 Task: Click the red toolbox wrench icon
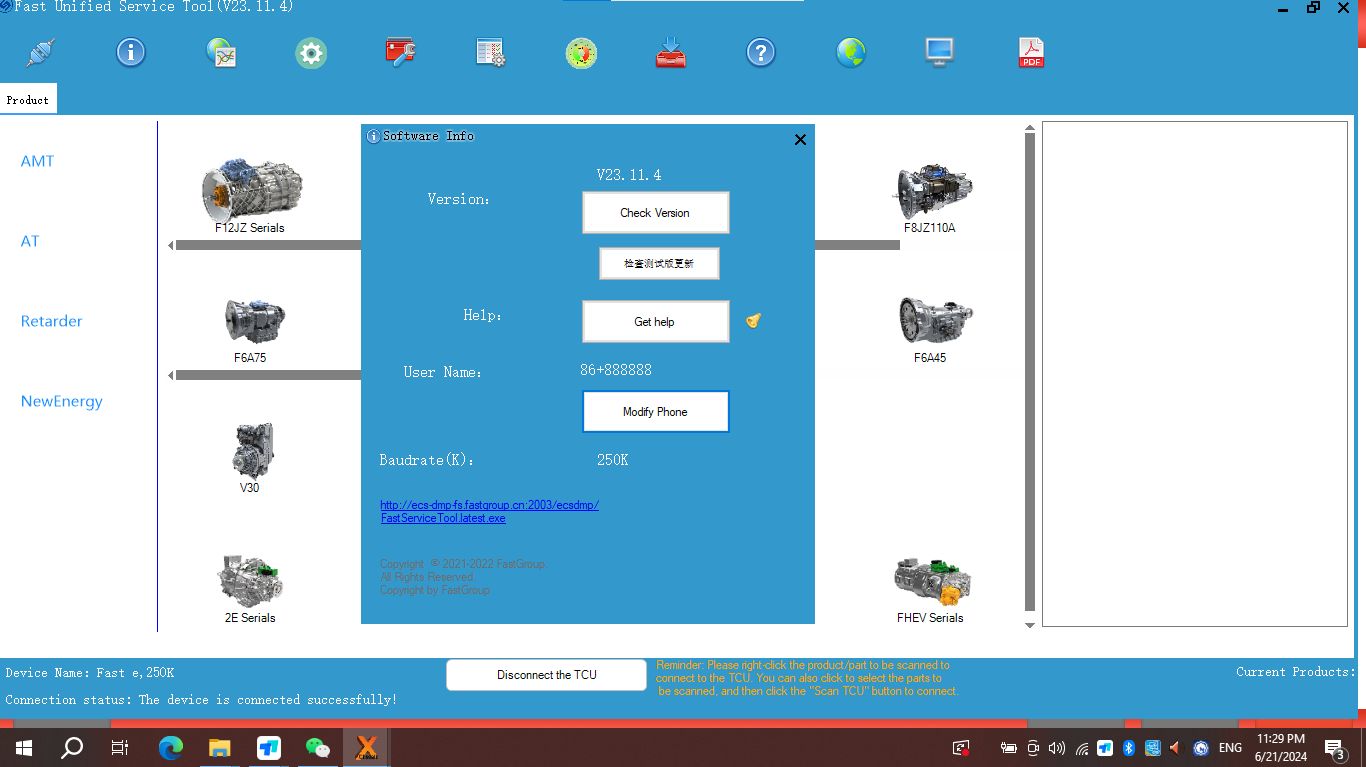(x=400, y=52)
